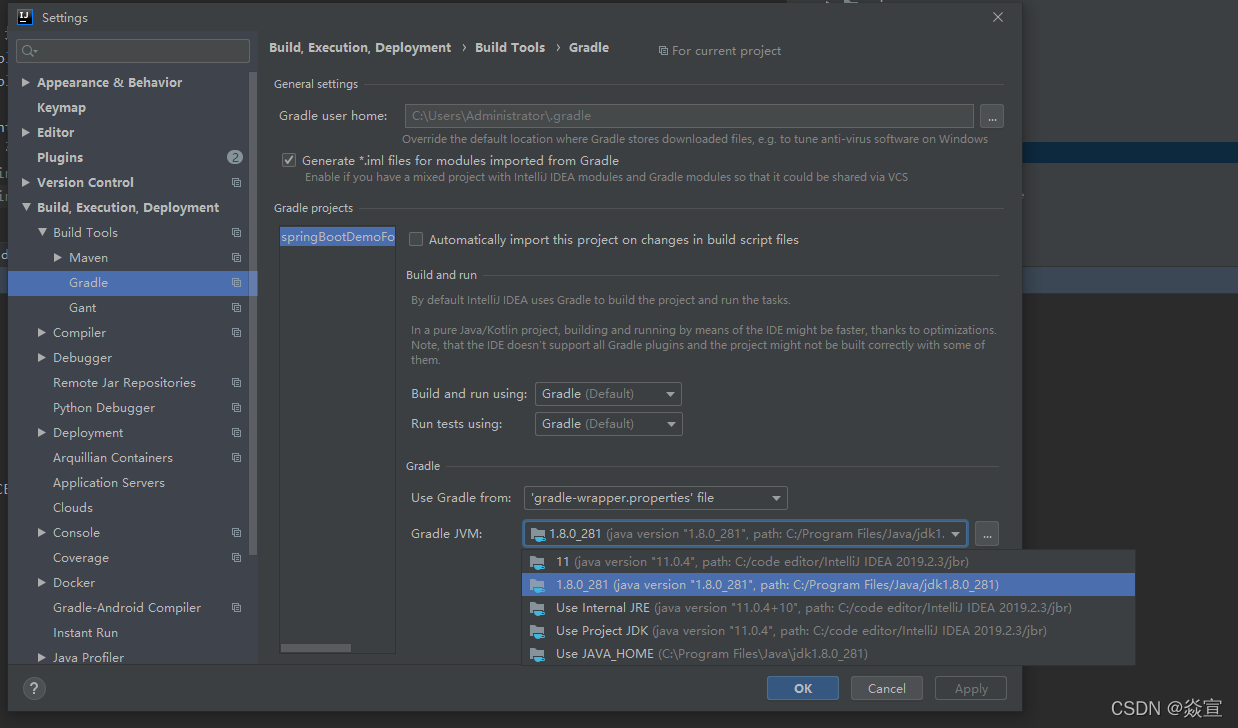This screenshot has height=728, width=1238.
Task: Click project-level icon beside Maven
Action: click(237, 258)
